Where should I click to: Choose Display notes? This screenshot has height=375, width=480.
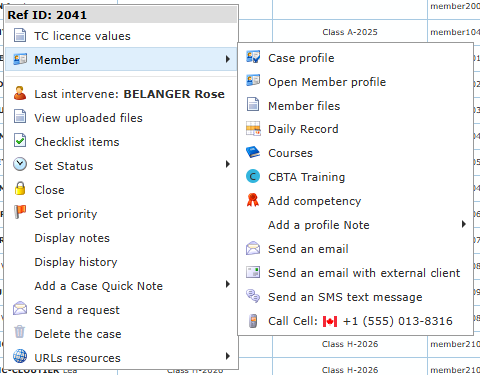pos(121,238)
